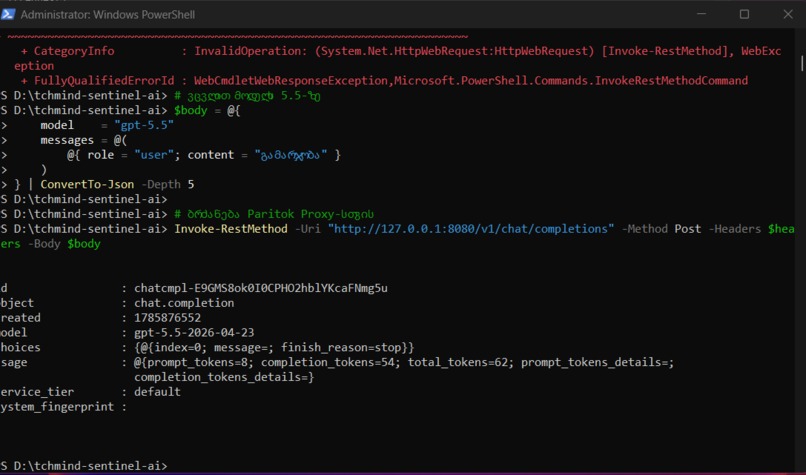The height and width of the screenshot is (475, 806).
Task: Click the '-Method' parameter text
Action: click(x=645, y=229)
